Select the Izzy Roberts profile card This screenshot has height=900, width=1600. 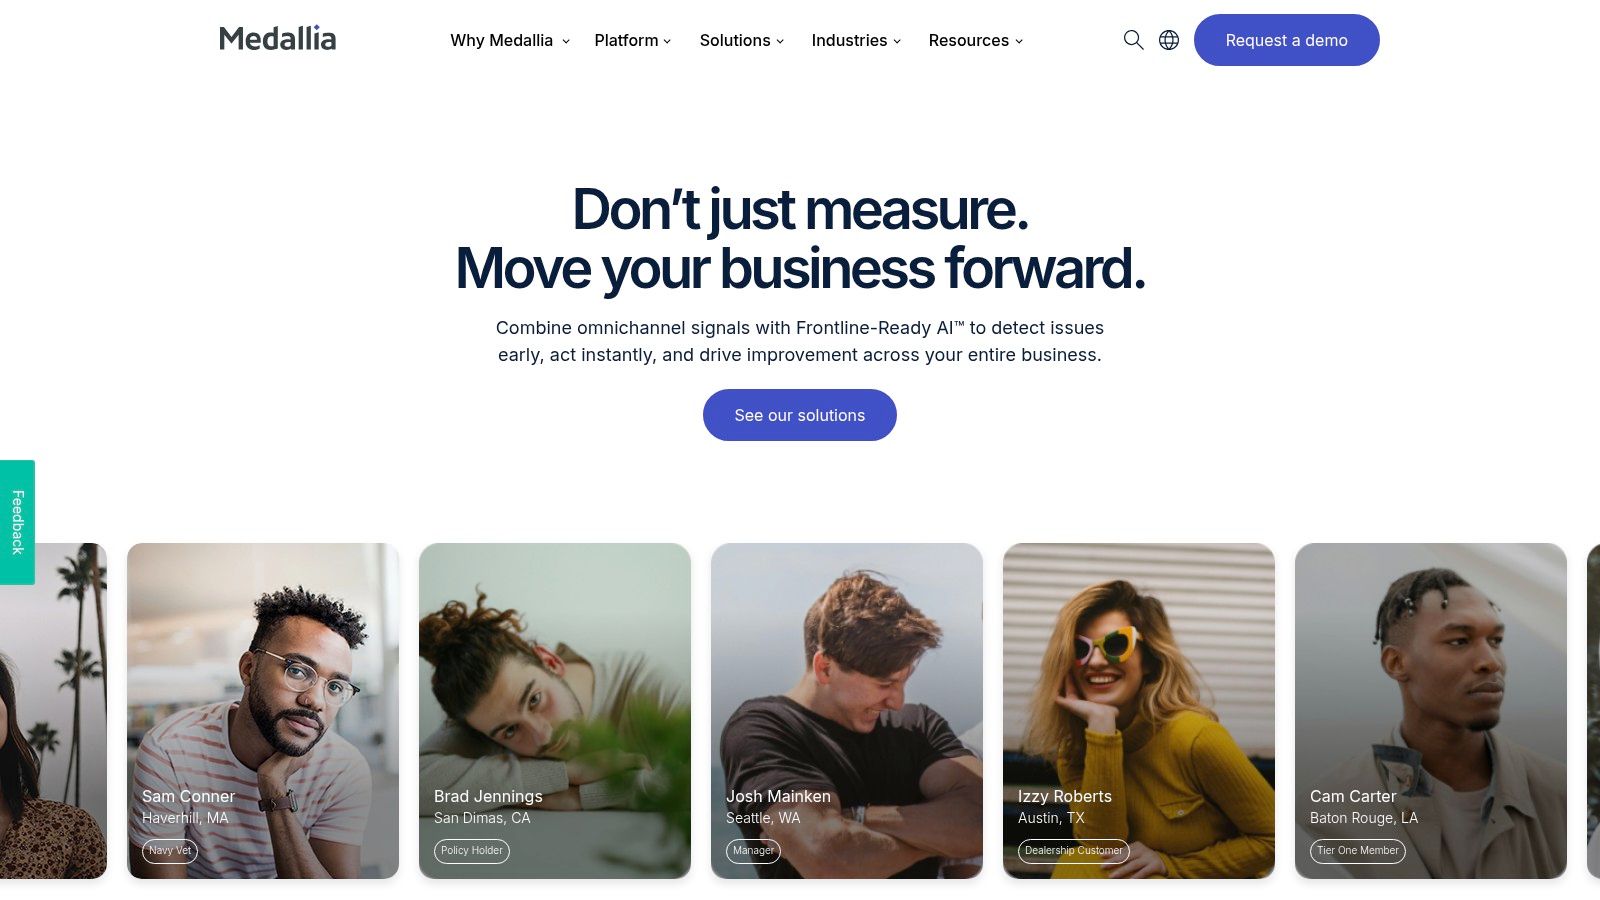pyautogui.click(x=1139, y=711)
